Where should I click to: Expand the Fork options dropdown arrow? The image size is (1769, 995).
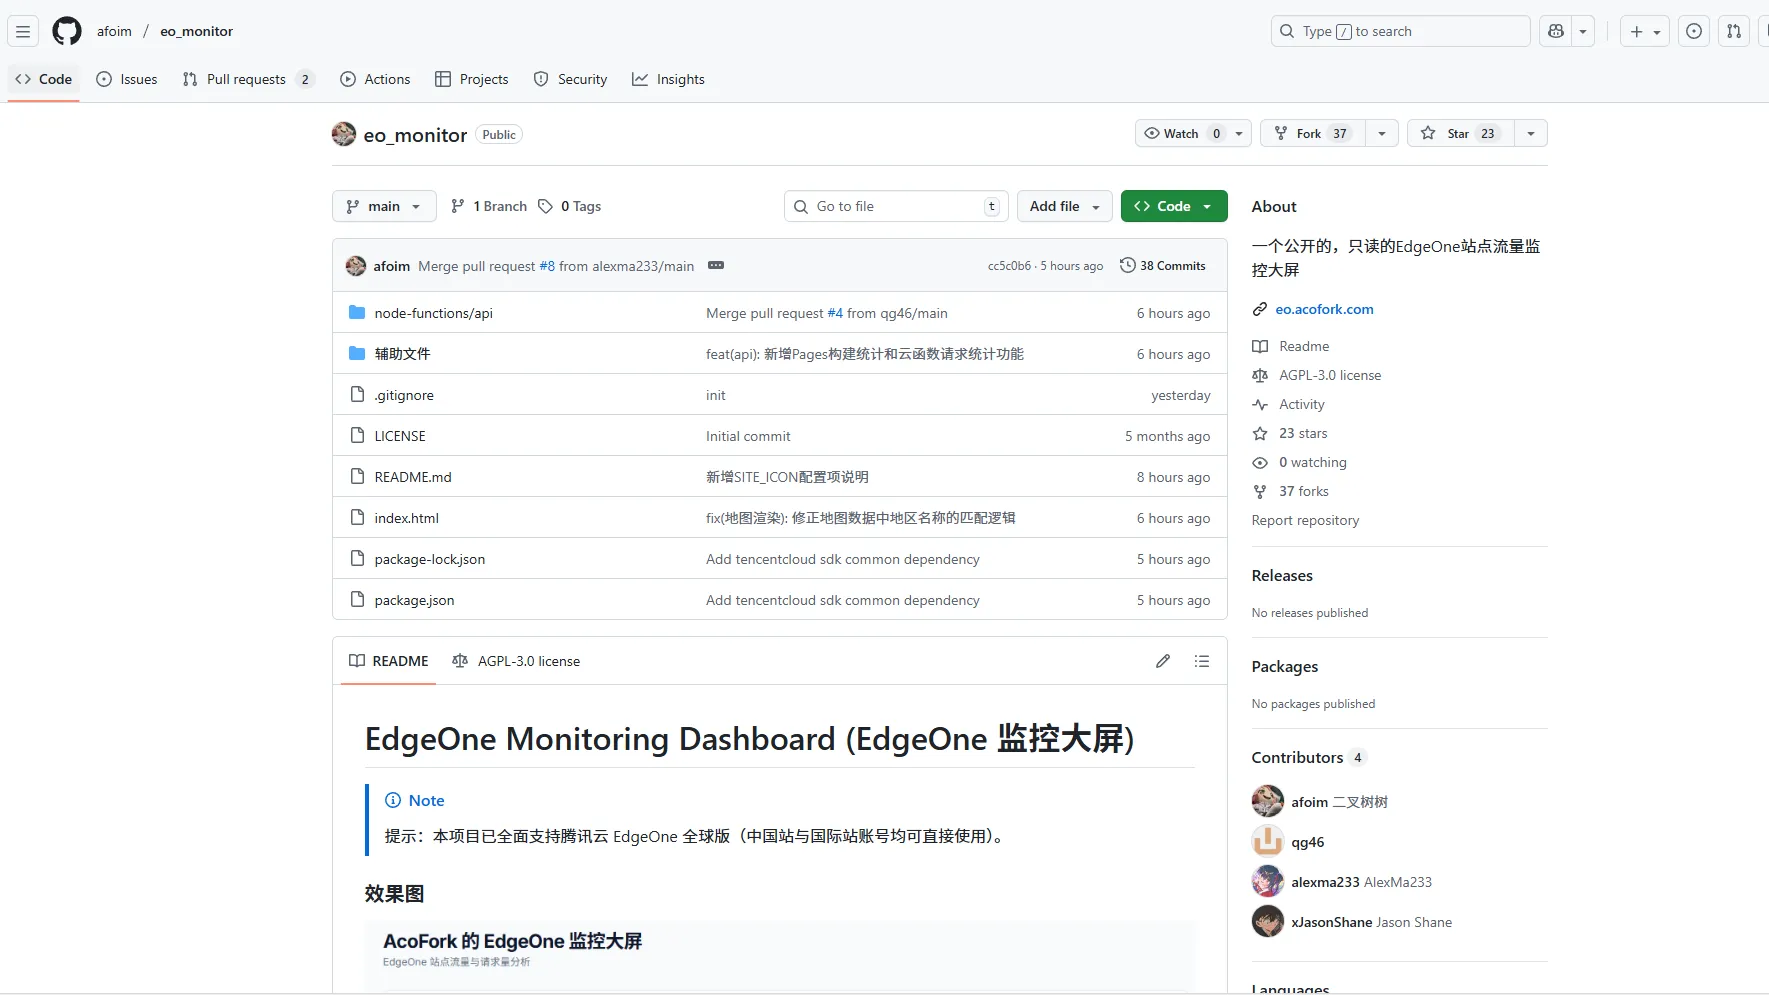1381,133
